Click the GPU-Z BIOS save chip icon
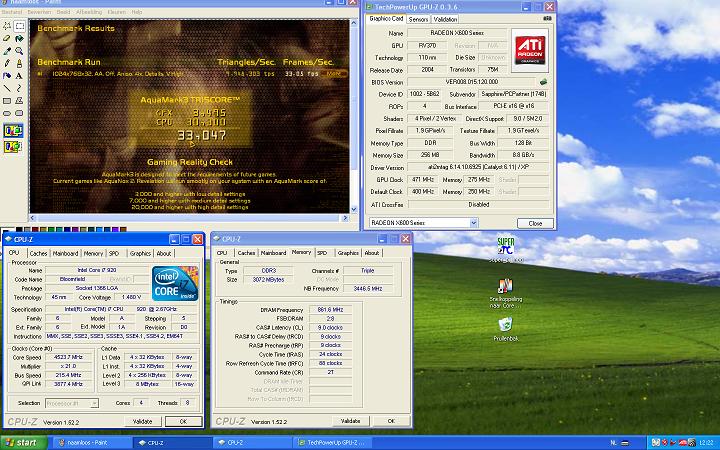The width and height of the screenshot is (720, 450). click(544, 82)
